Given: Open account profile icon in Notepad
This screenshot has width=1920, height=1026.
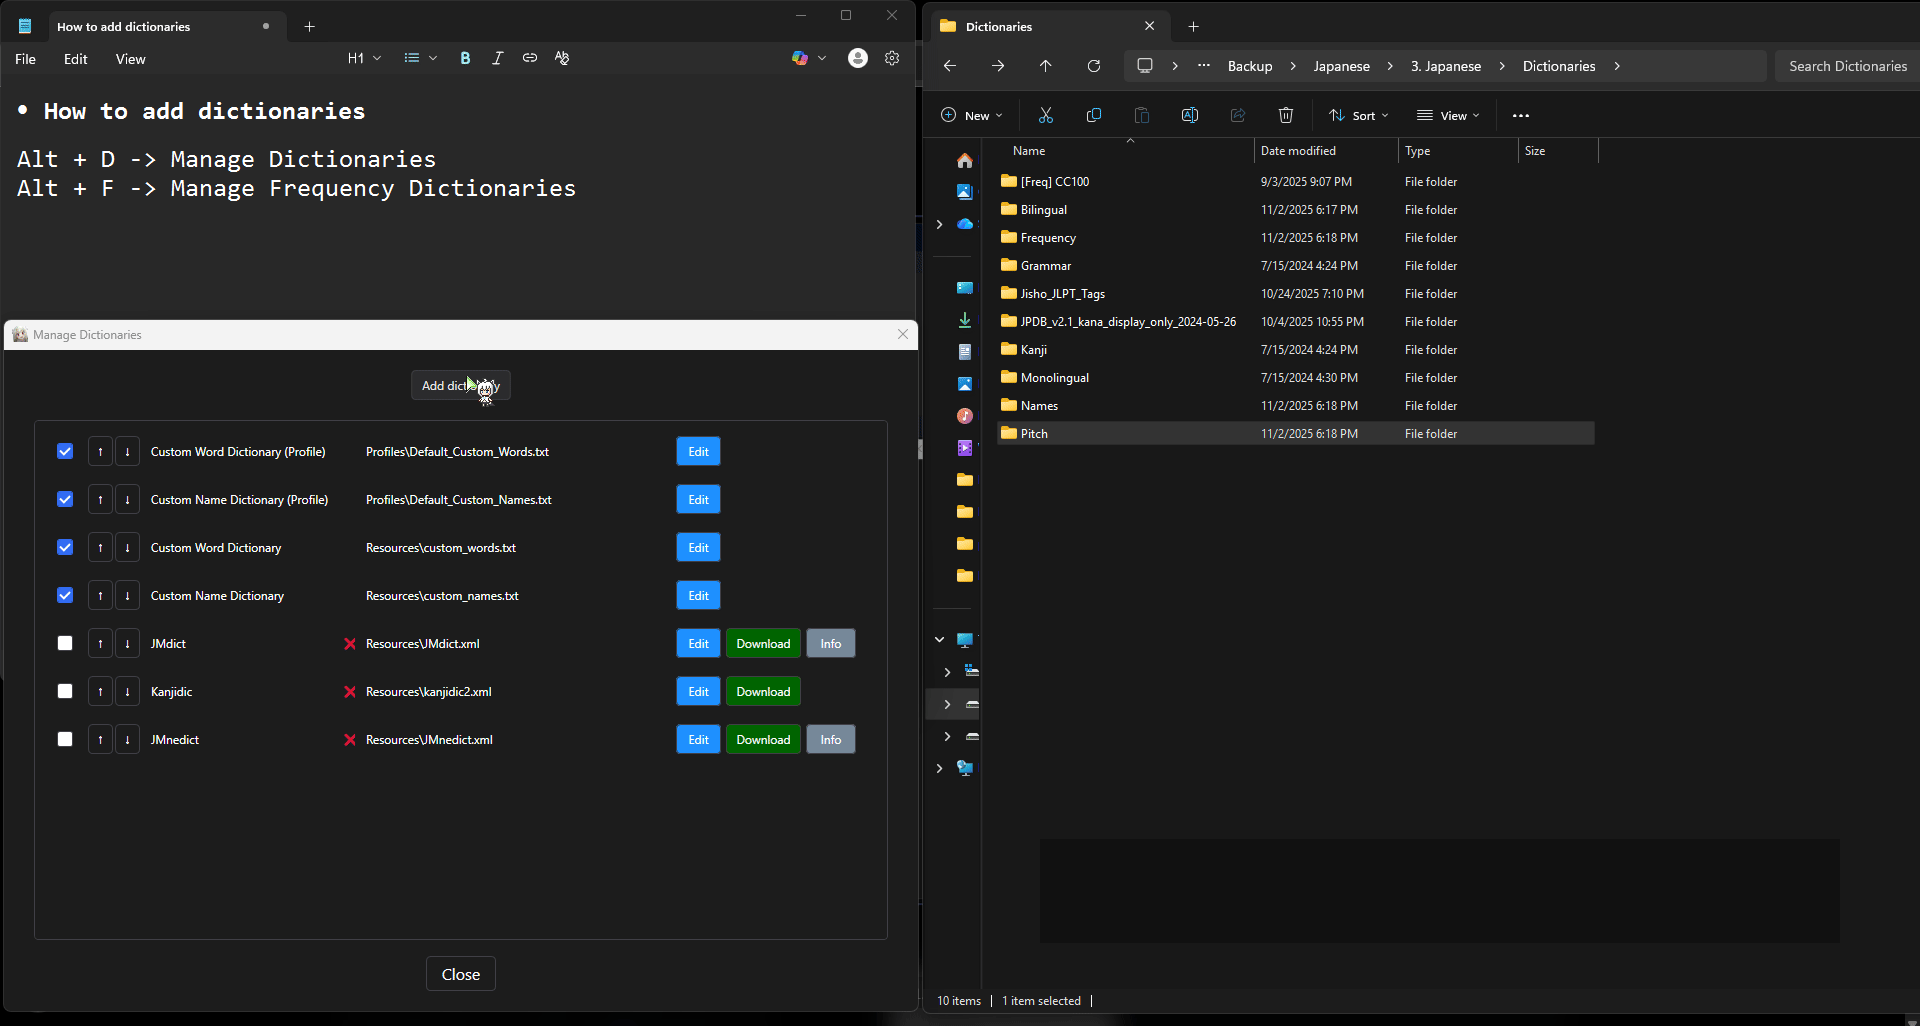Looking at the screenshot, I should [858, 58].
